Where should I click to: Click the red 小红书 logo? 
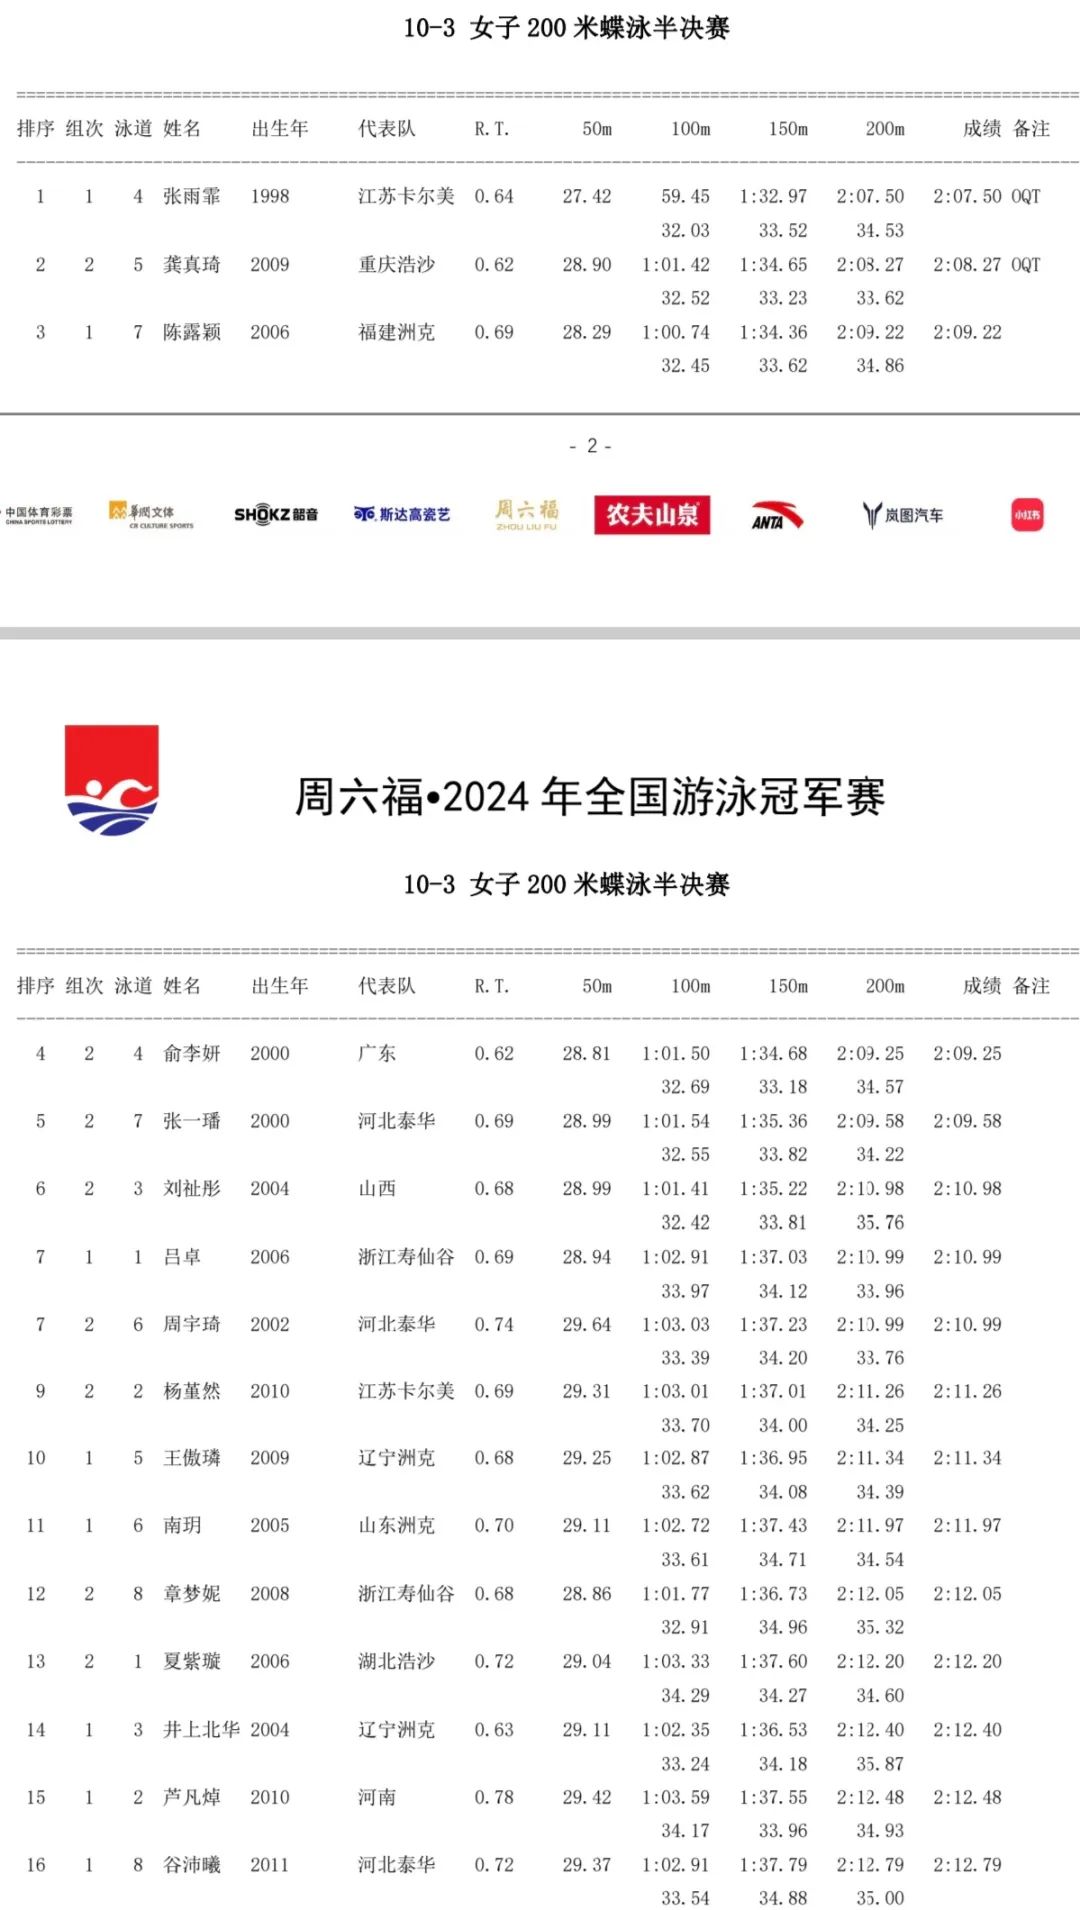pyautogui.click(x=1027, y=515)
